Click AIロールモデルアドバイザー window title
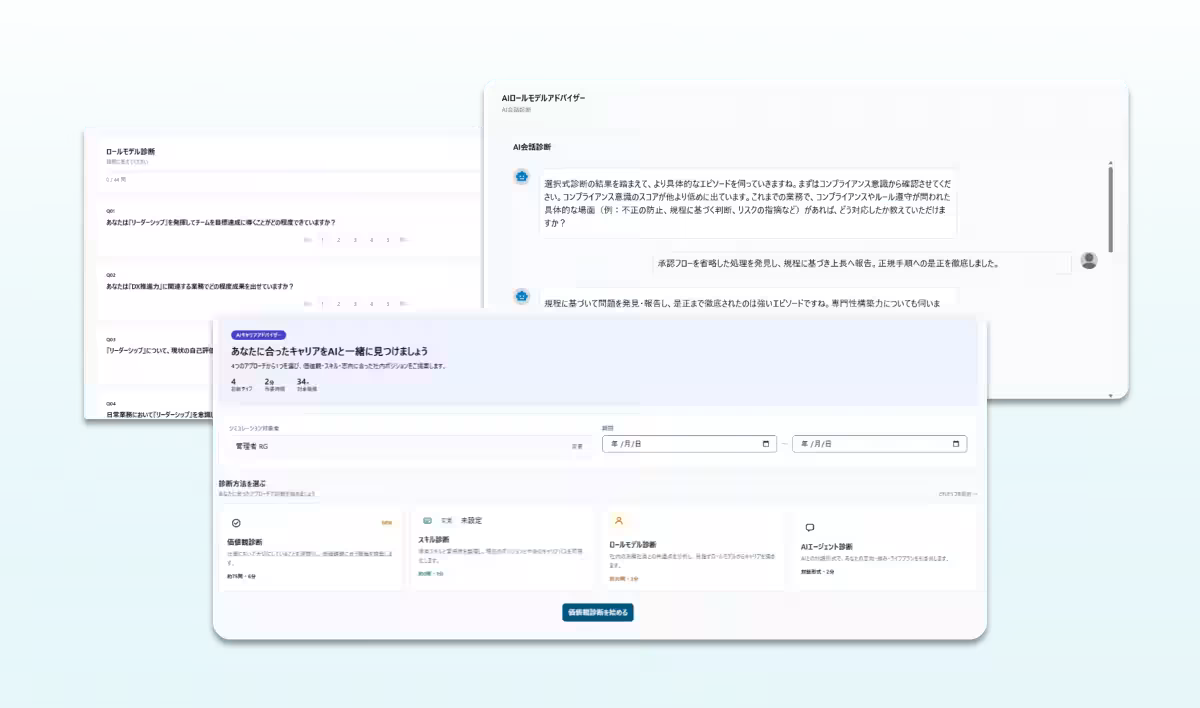The width and height of the screenshot is (1200, 708). coord(543,98)
